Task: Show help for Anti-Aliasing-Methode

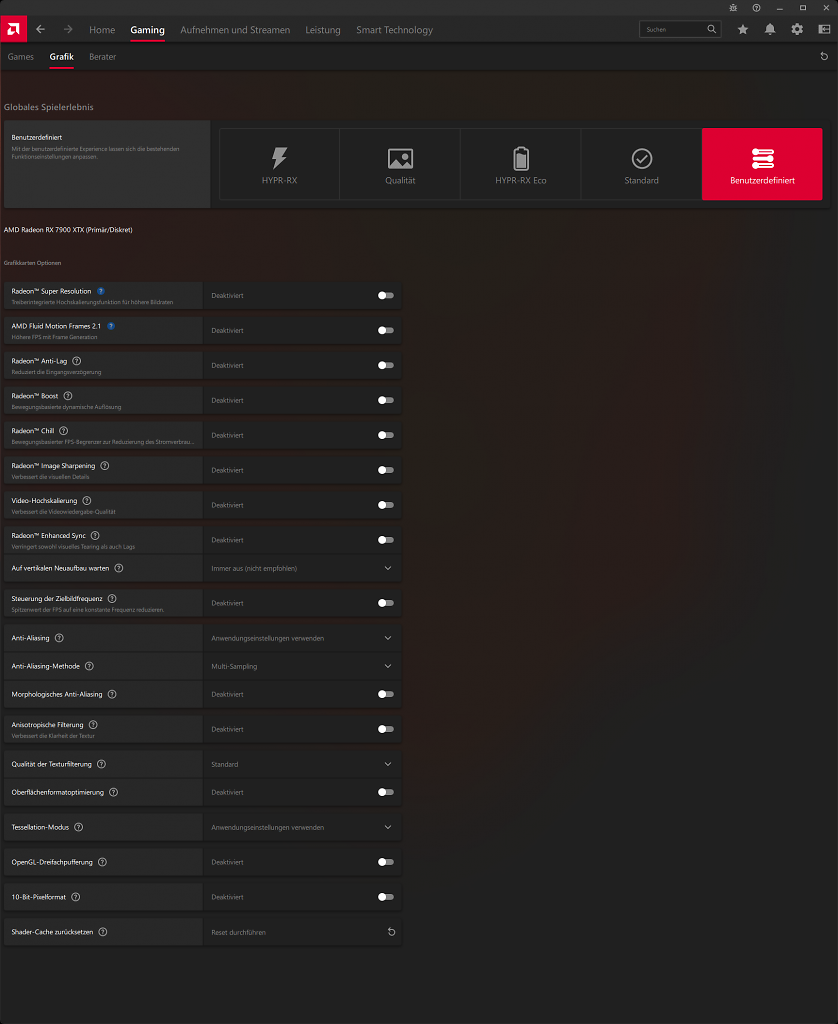Action: [89, 666]
